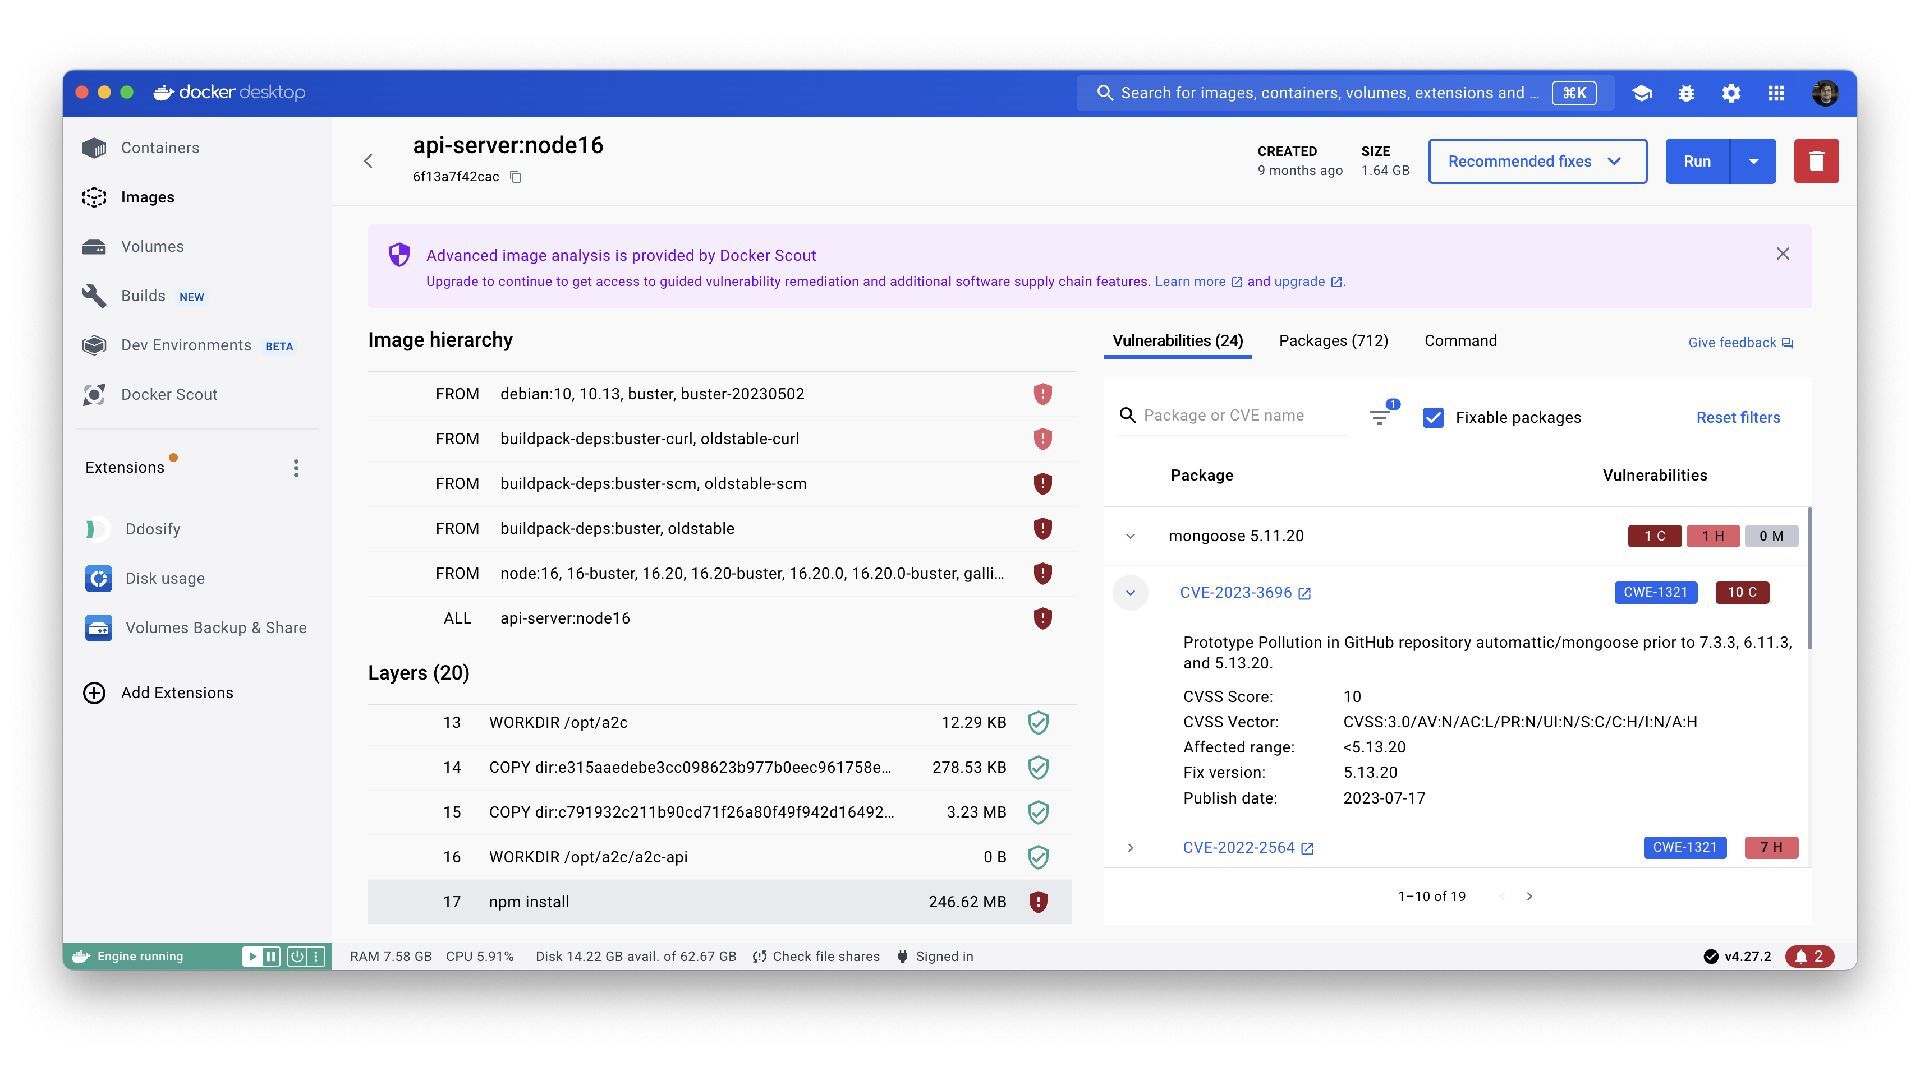Viewport: 1920px width, 1080px height.
Task: Click Check file shares in status bar
Action: (x=816, y=957)
